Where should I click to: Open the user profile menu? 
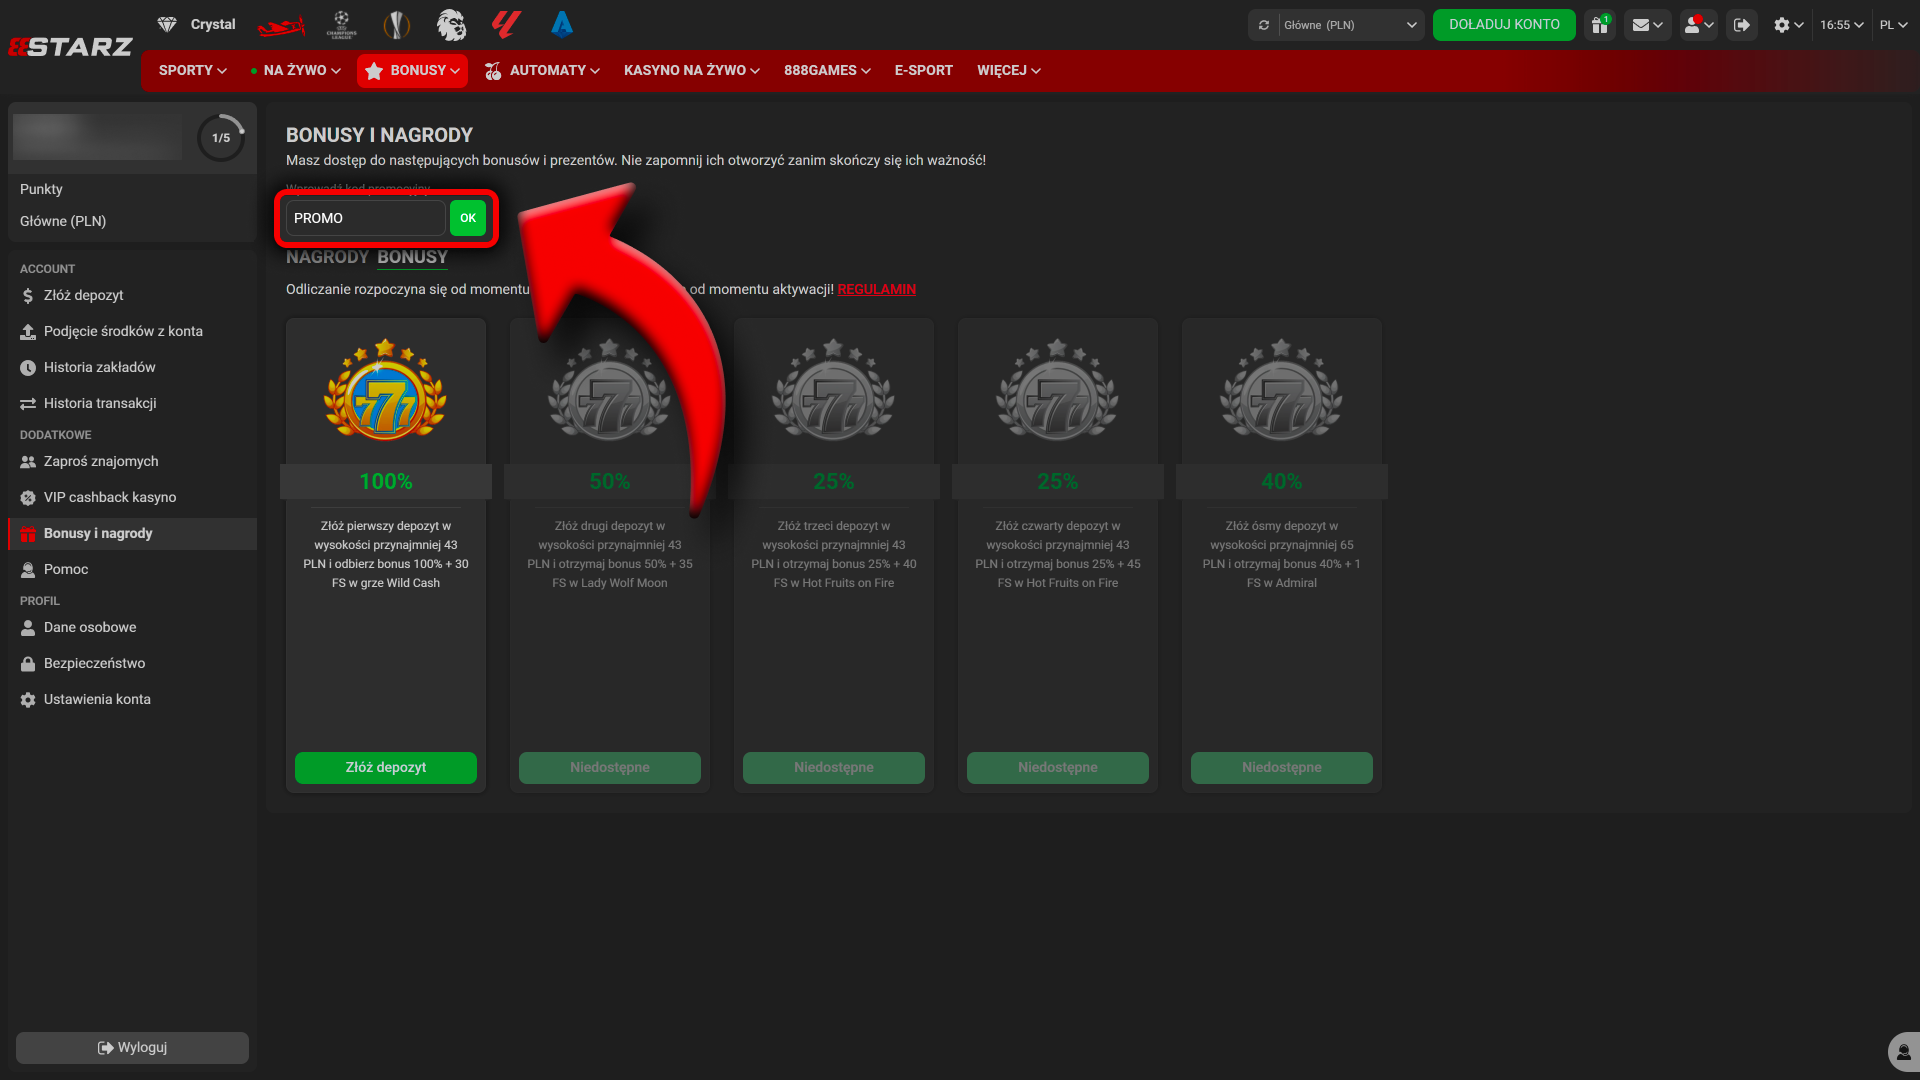[1698, 25]
